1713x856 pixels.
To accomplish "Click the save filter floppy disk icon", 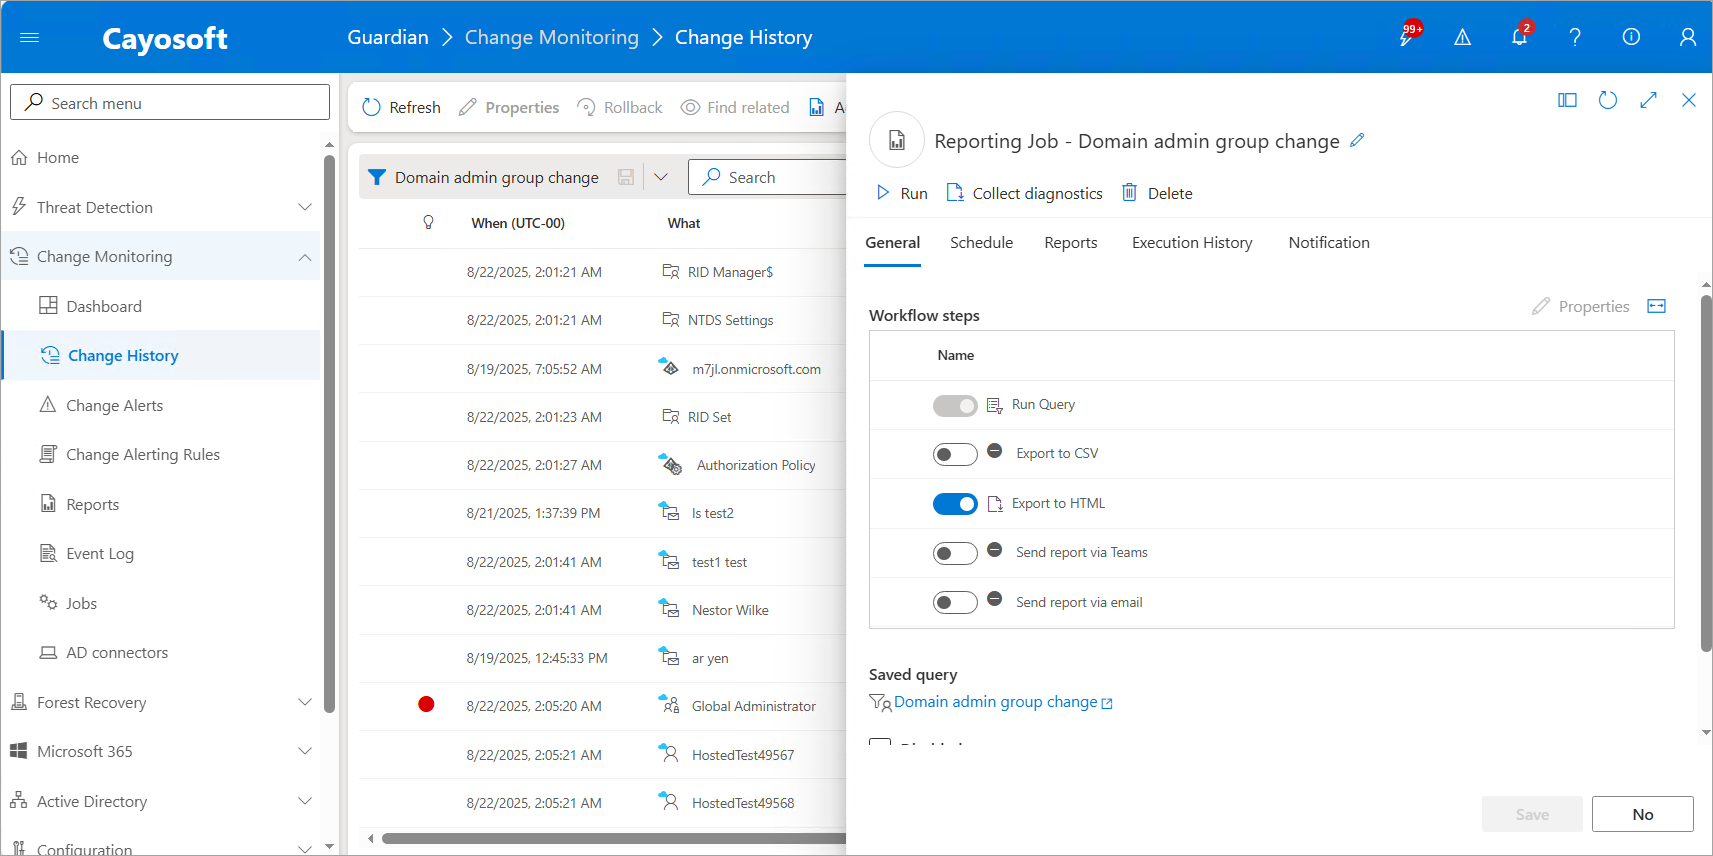I will click(626, 177).
